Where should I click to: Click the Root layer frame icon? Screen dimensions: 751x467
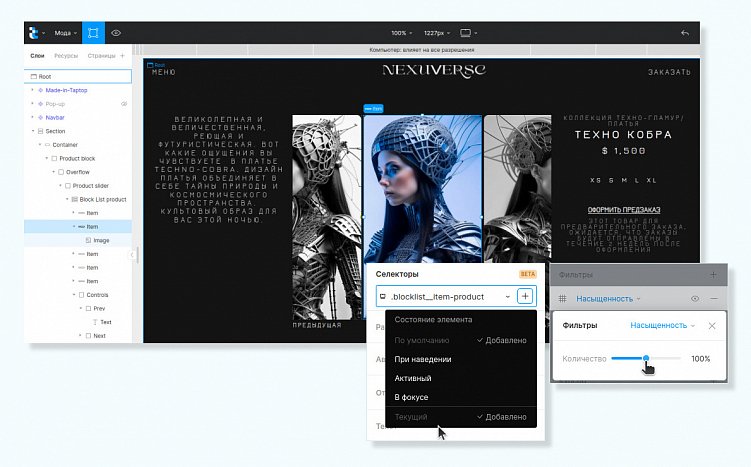coord(34,77)
